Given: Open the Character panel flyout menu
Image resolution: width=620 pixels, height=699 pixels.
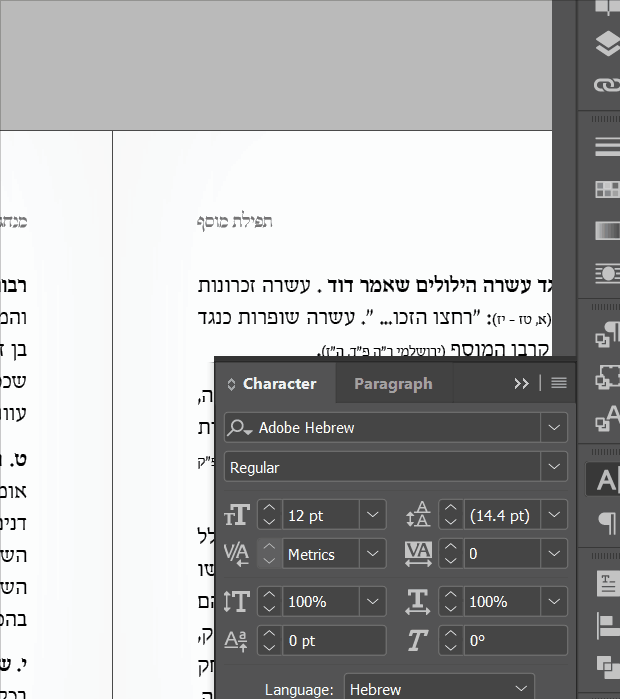Looking at the screenshot, I should point(559,383).
